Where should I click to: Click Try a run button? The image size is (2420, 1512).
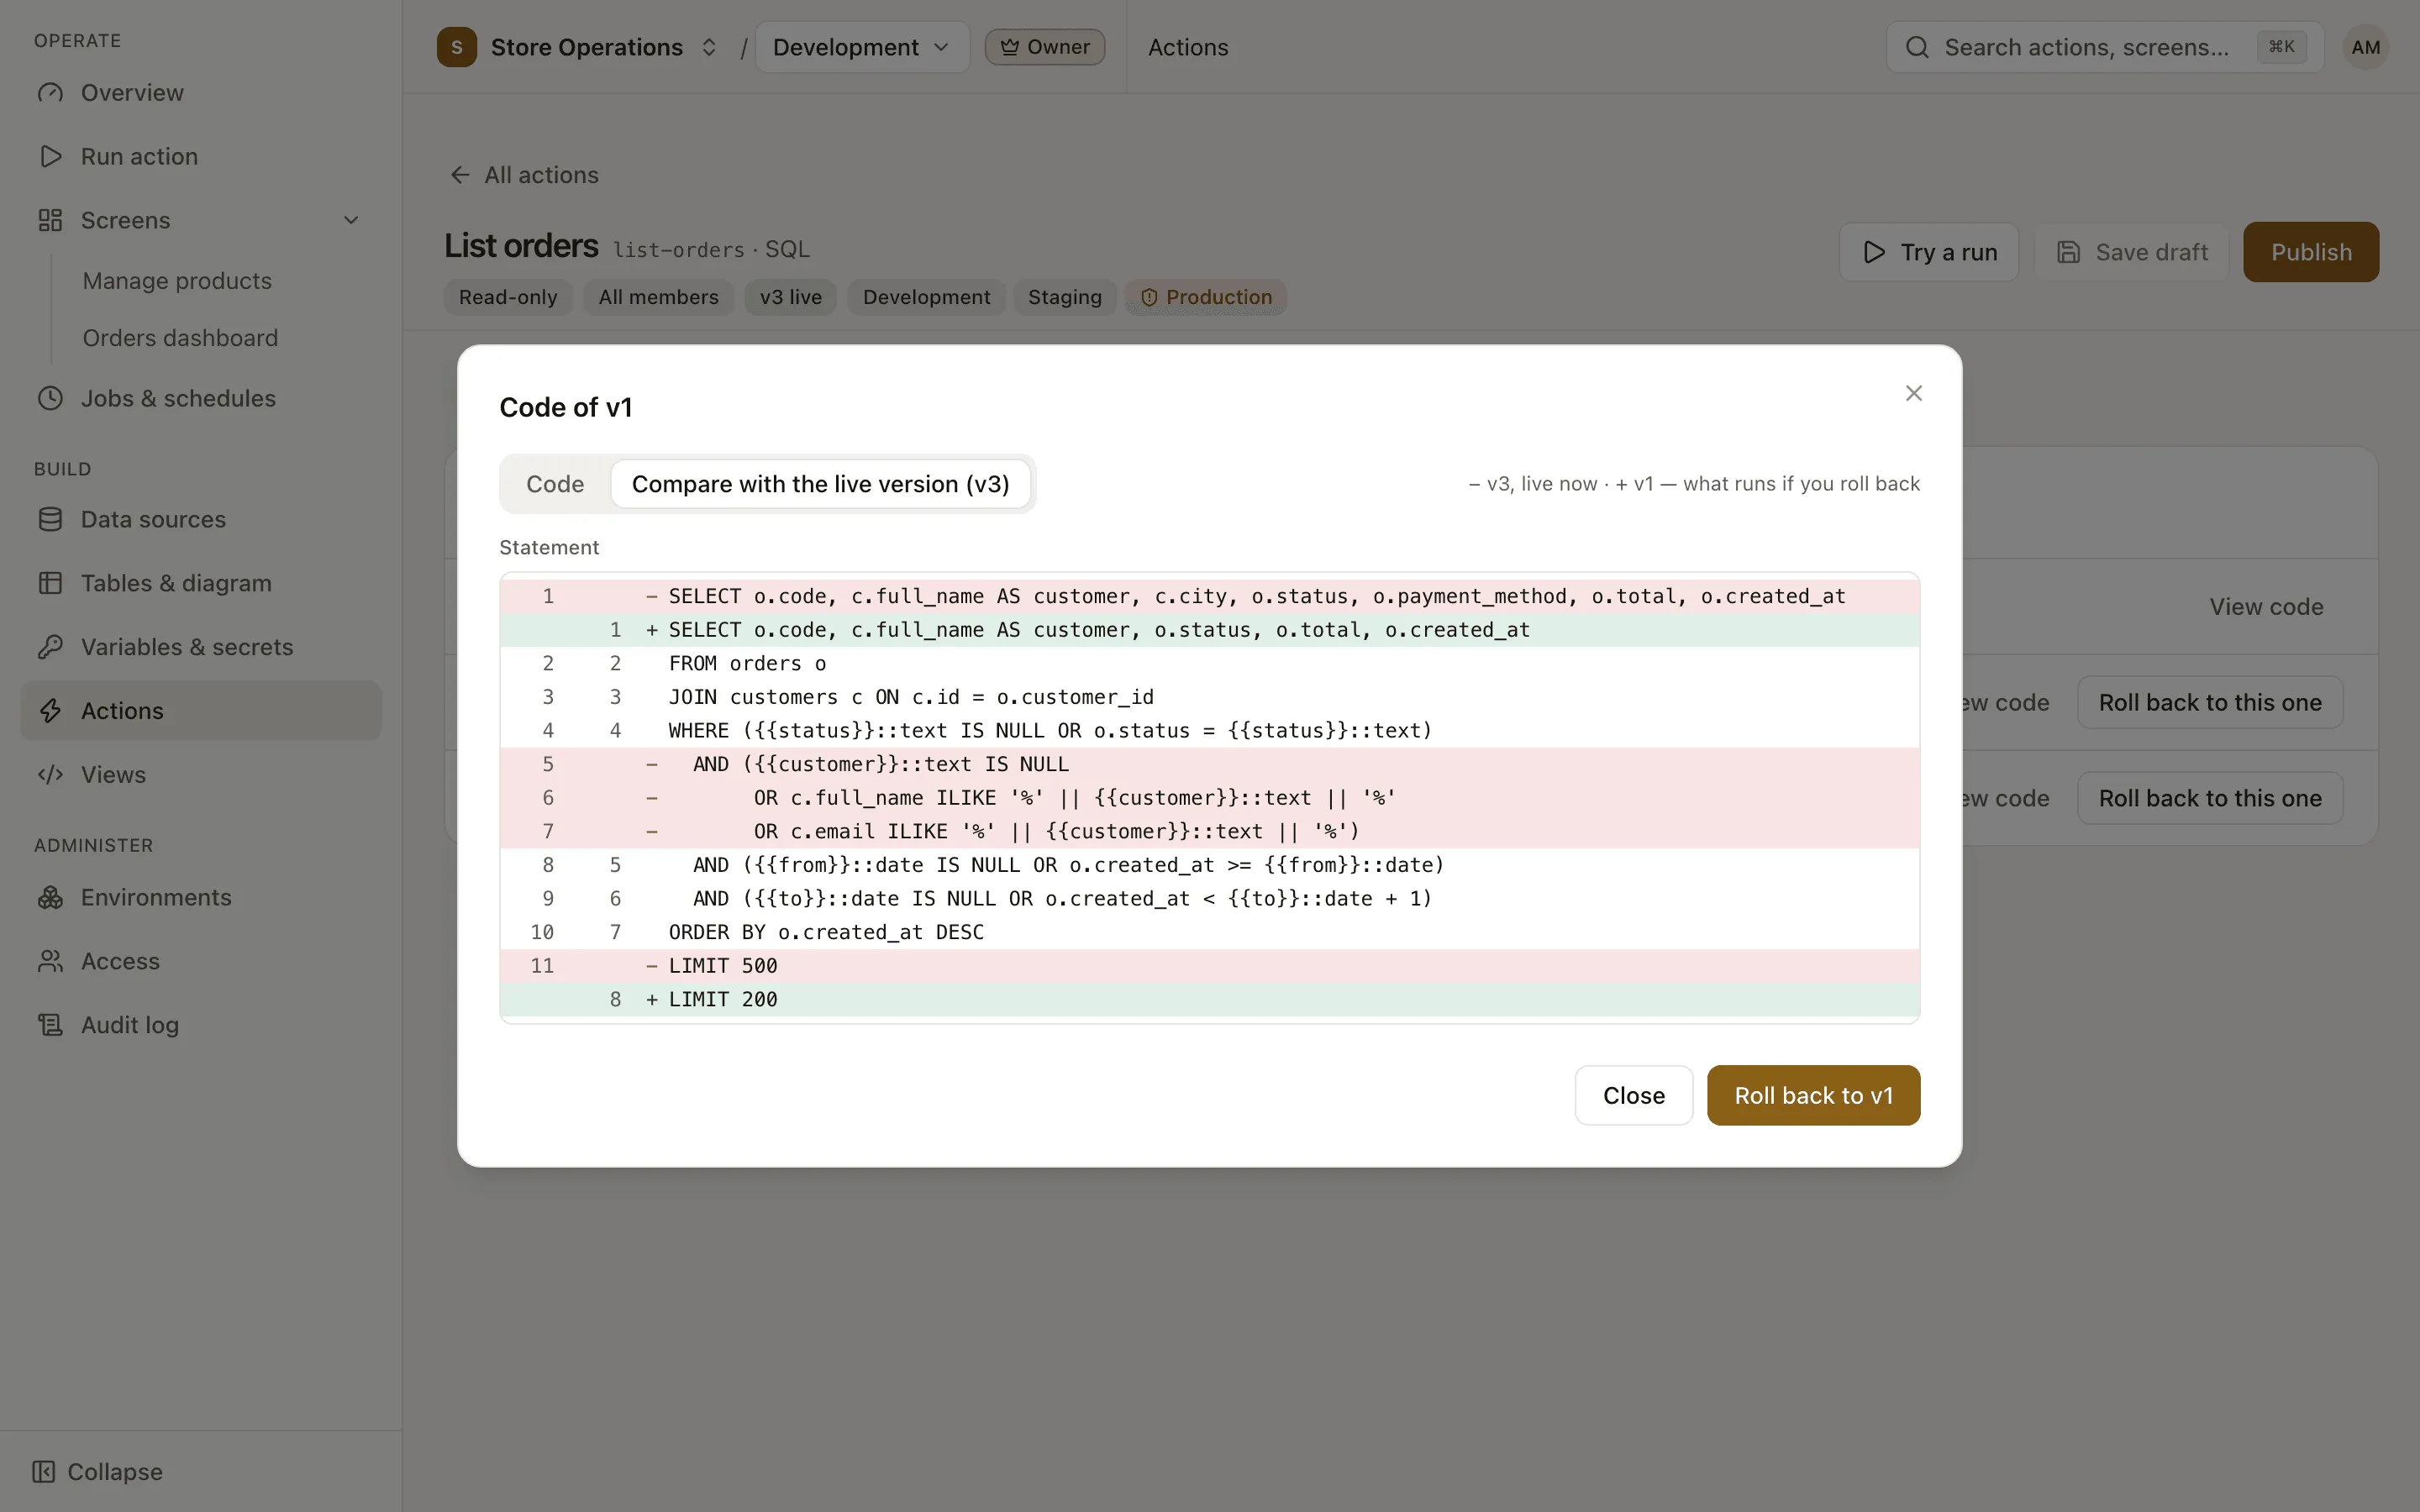[x=1928, y=252]
